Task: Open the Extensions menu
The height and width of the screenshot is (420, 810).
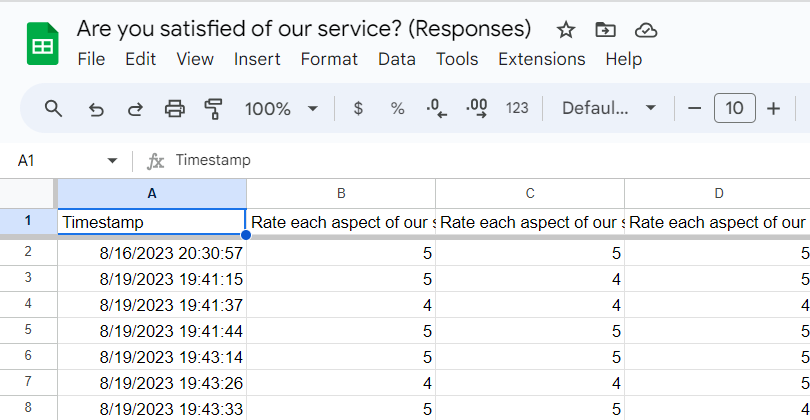Action: [541, 59]
